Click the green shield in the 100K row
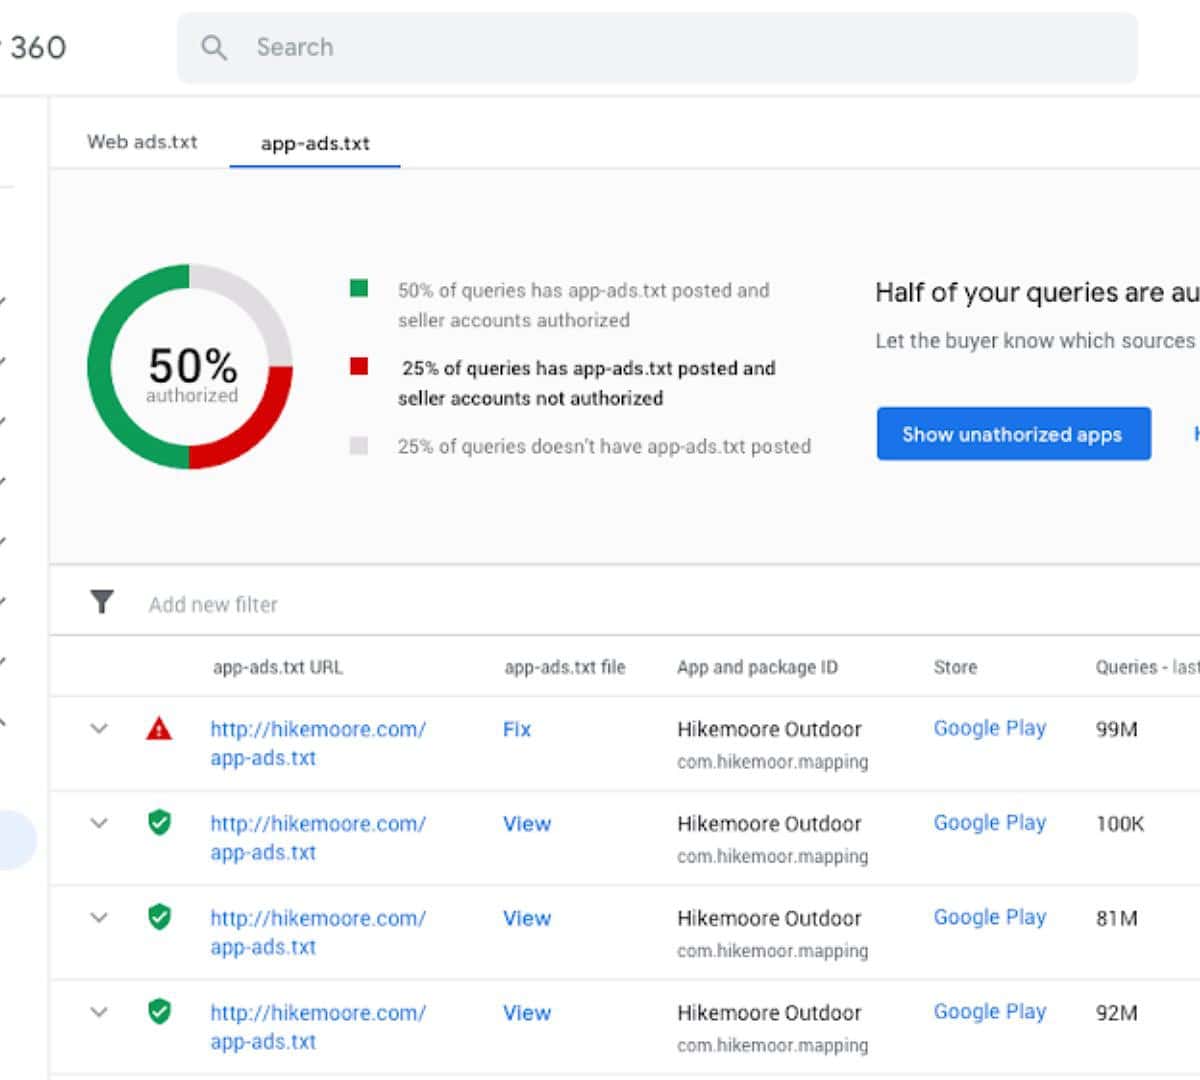Screen dimensions: 1200x1080 [x=159, y=823]
